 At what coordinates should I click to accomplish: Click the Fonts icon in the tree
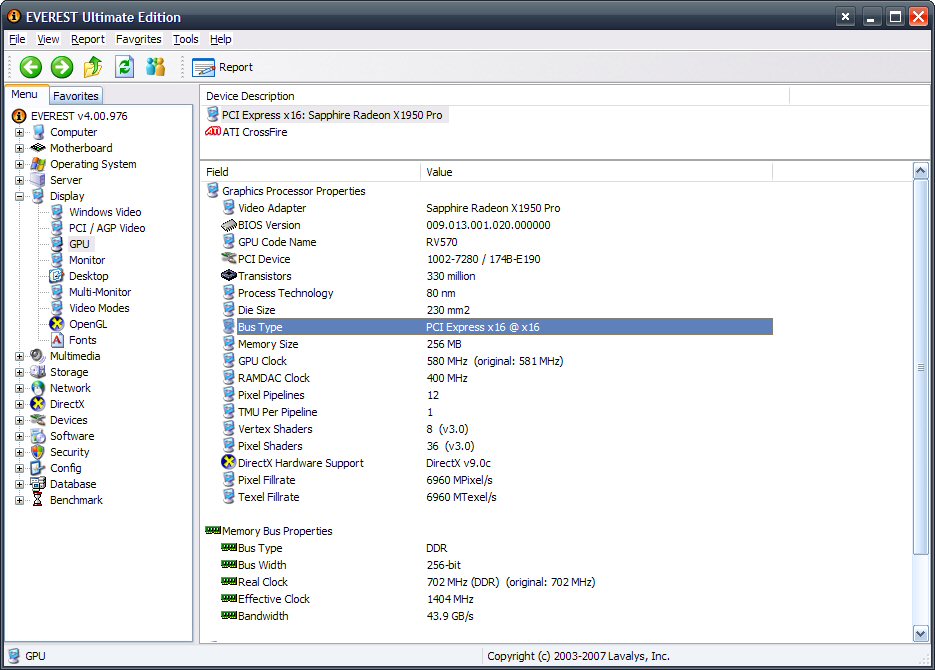(57, 340)
